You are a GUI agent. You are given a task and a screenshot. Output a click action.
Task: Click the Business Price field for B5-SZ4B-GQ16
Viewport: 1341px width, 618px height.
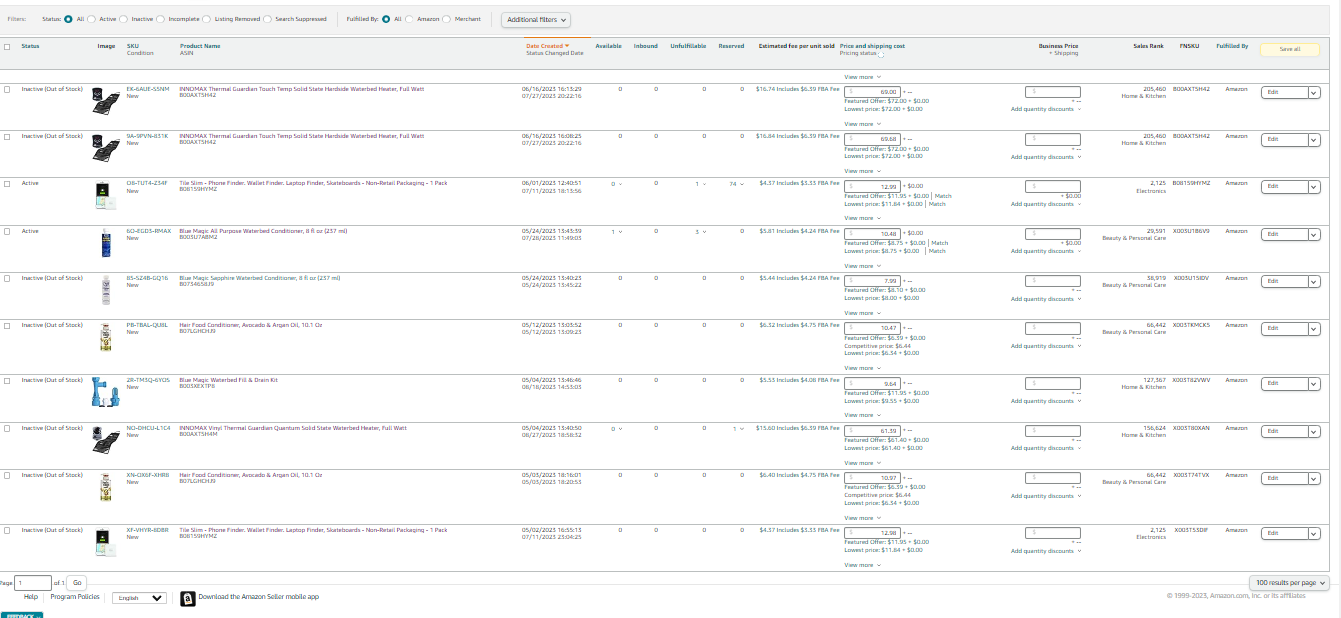(x=1053, y=281)
